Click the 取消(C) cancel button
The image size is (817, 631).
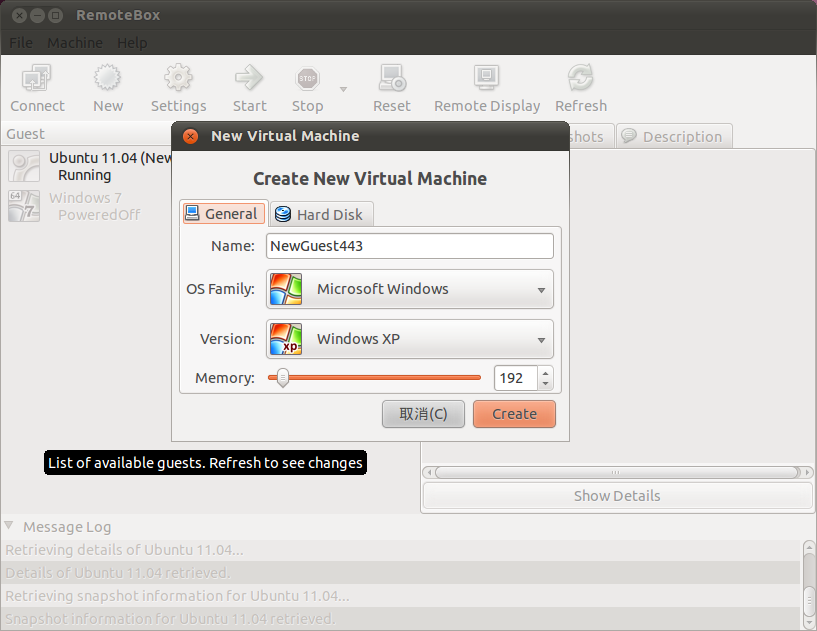[423, 414]
